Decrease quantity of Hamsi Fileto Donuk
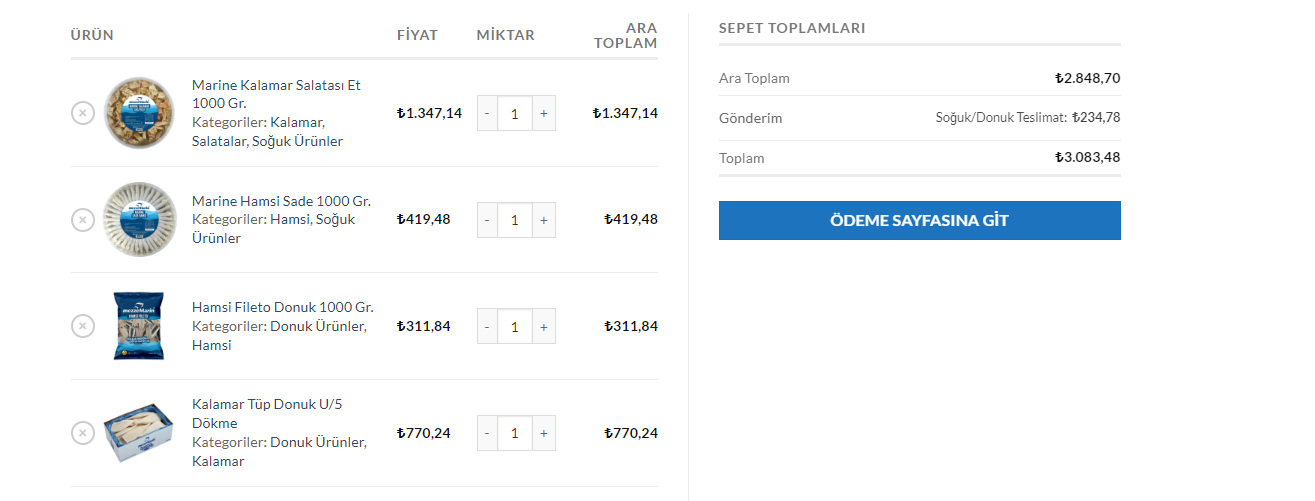 487,326
